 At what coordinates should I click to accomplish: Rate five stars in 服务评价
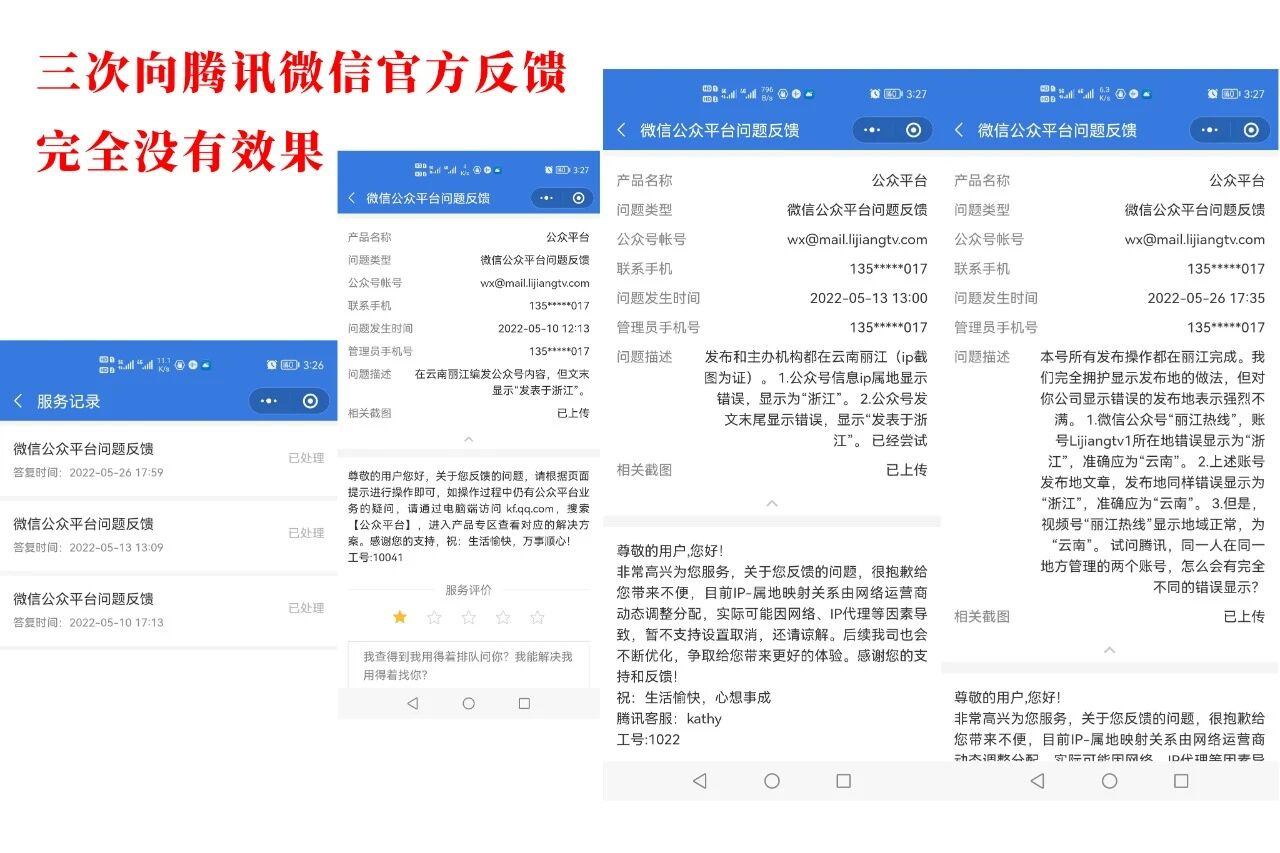coord(537,617)
